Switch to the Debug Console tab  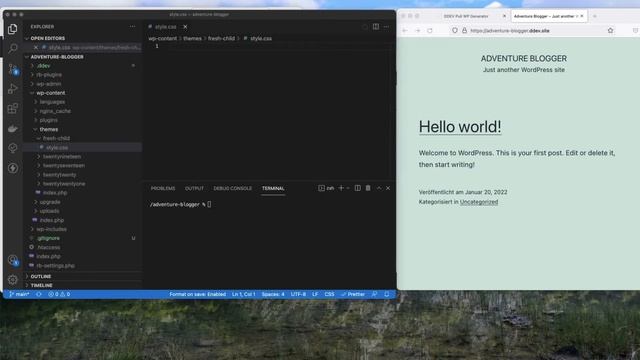click(233, 188)
